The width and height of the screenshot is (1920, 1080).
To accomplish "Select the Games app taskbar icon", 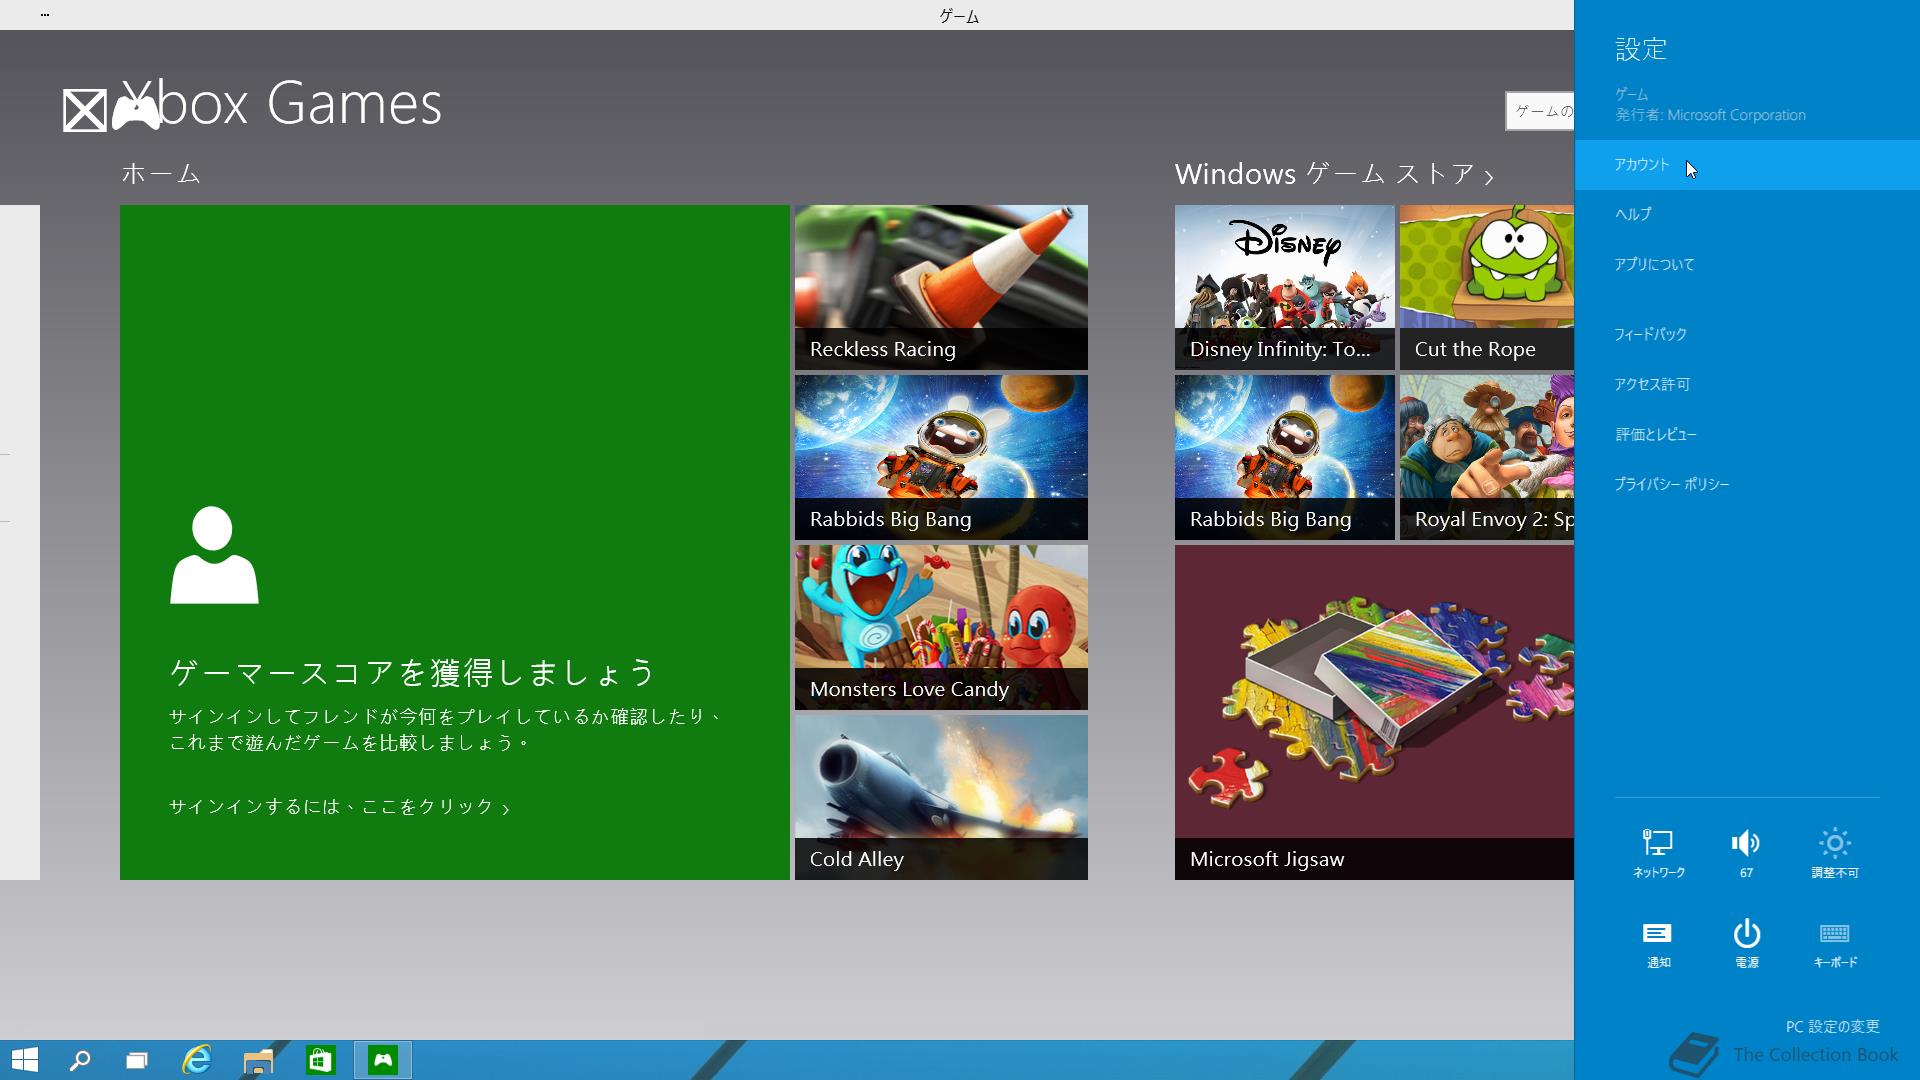I will (x=383, y=1060).
